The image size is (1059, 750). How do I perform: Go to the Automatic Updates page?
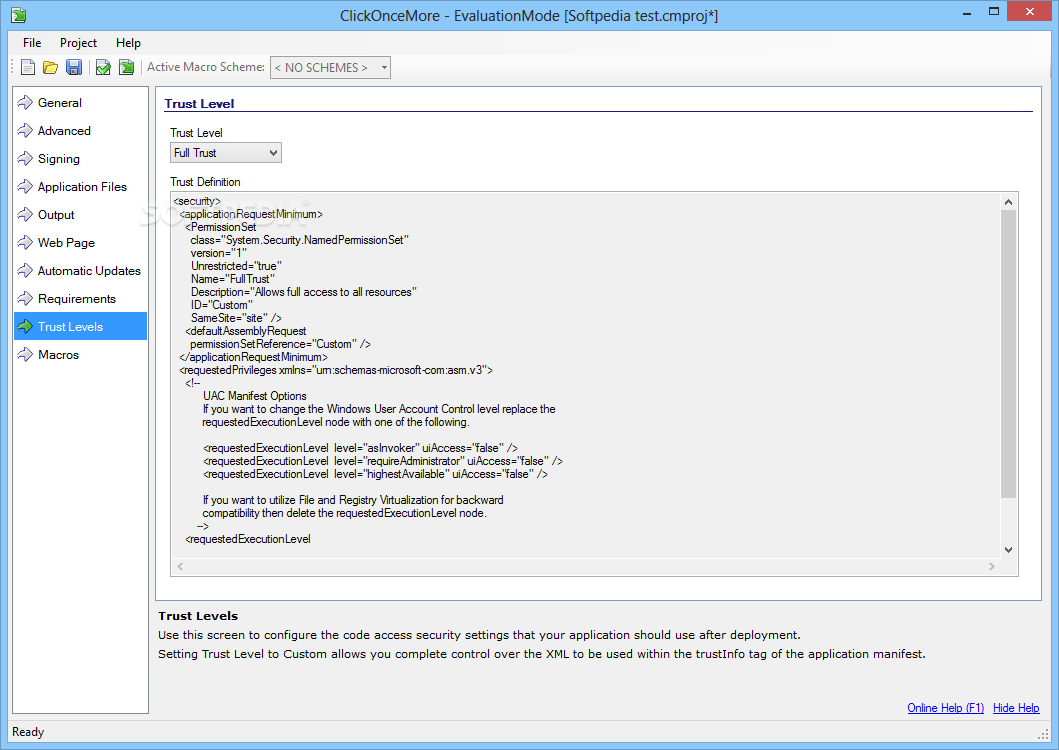tap(80, 271)
